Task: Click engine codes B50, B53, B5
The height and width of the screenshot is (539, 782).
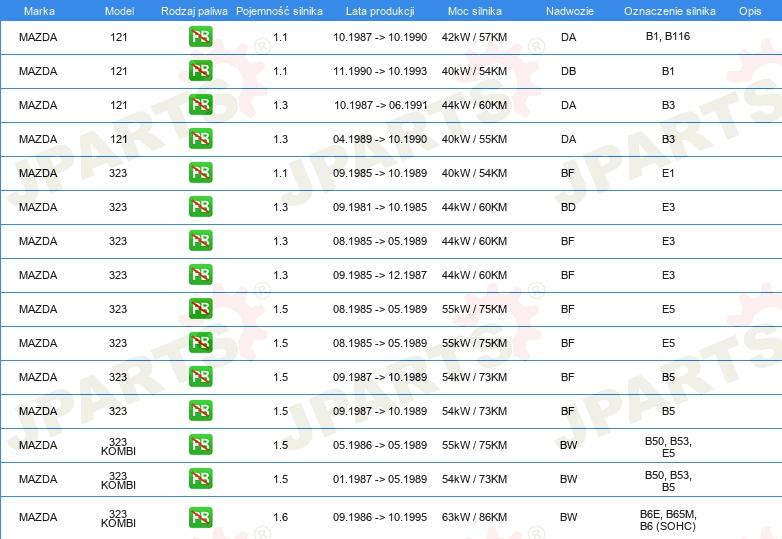Action: [x=668, y=481]
